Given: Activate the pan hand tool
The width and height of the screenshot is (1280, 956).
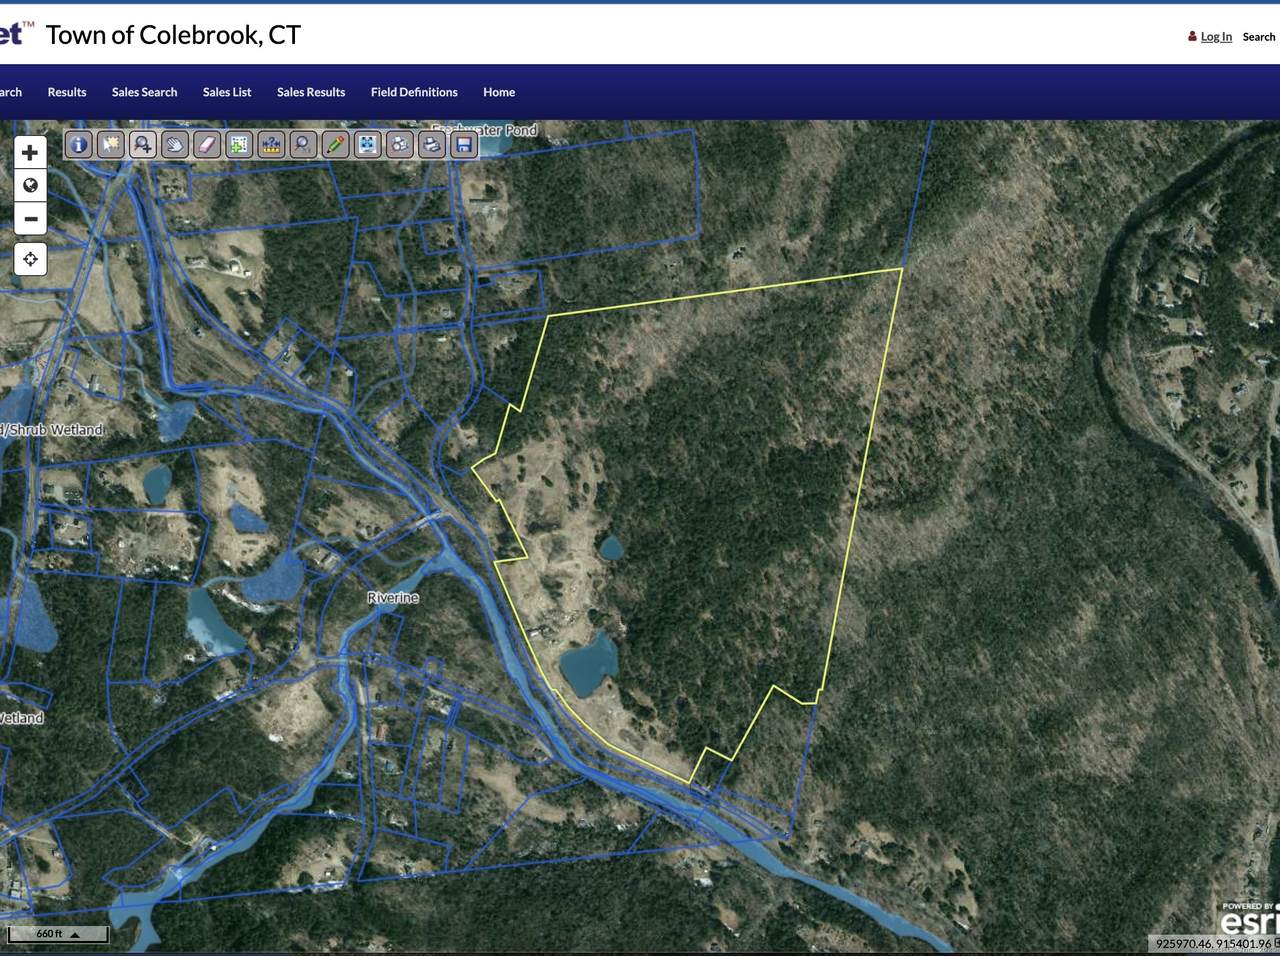Looking at the screenshot, I should click(175, 145).
